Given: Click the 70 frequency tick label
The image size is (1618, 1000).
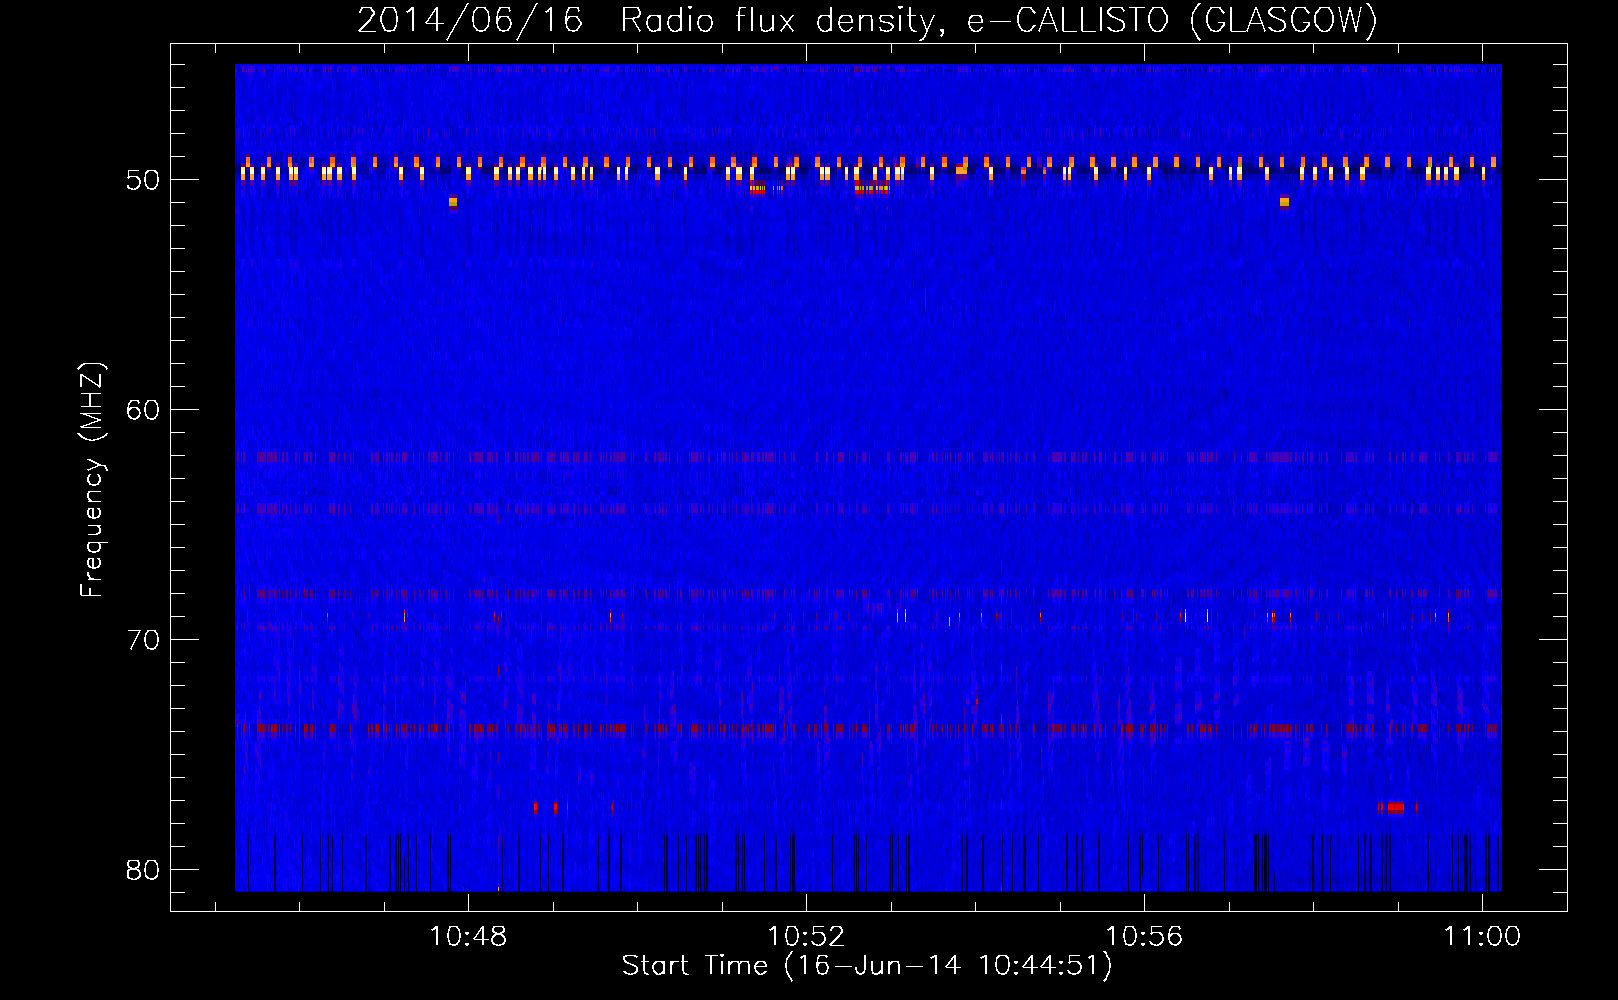Looking at the screenshot, I should tap(143, 640).
